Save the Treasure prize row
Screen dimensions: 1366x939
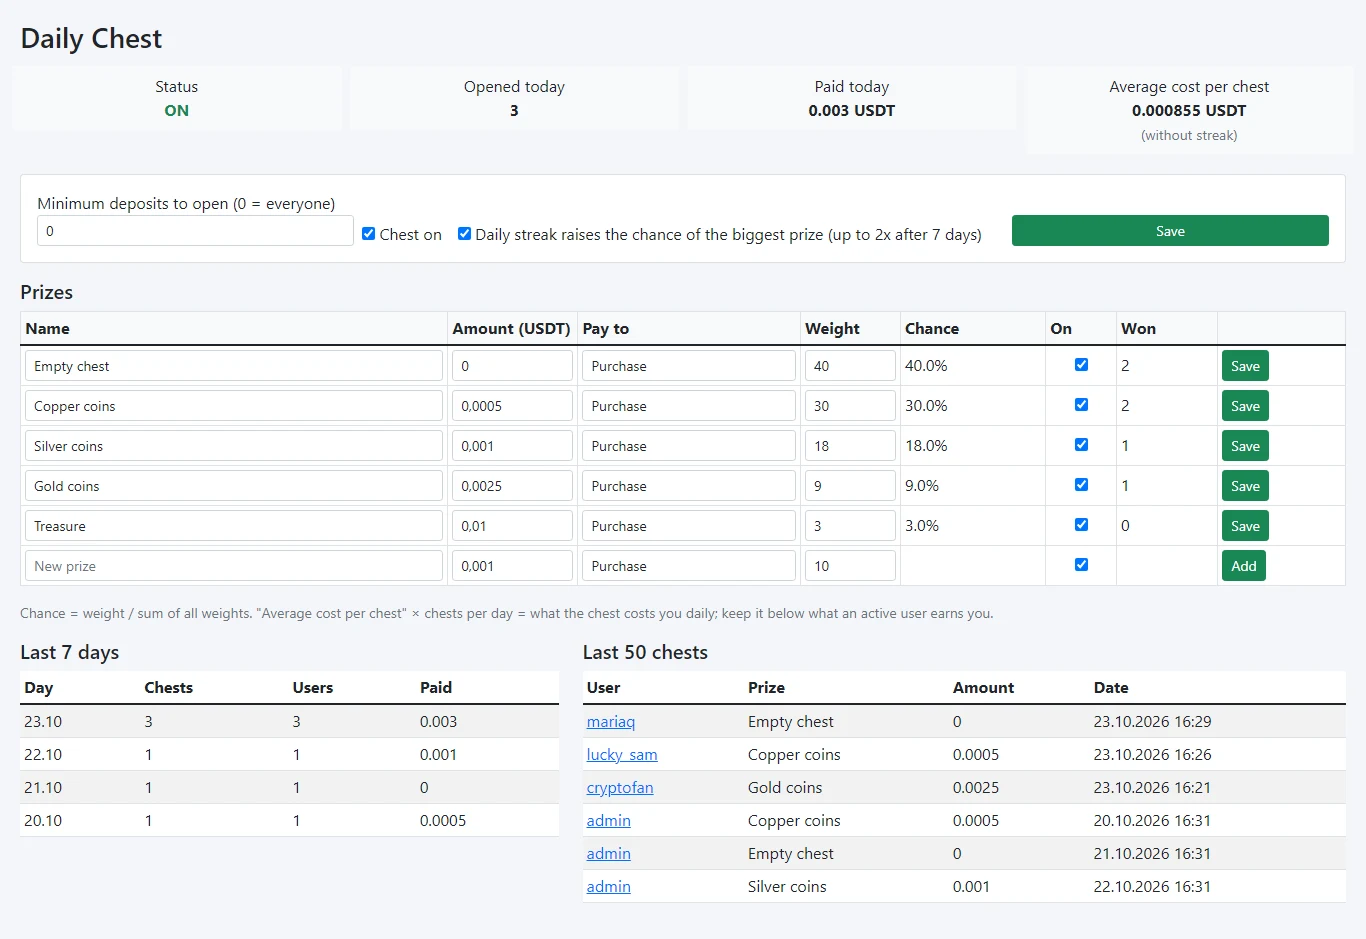pyautogui.click(x=1245, y=526)
